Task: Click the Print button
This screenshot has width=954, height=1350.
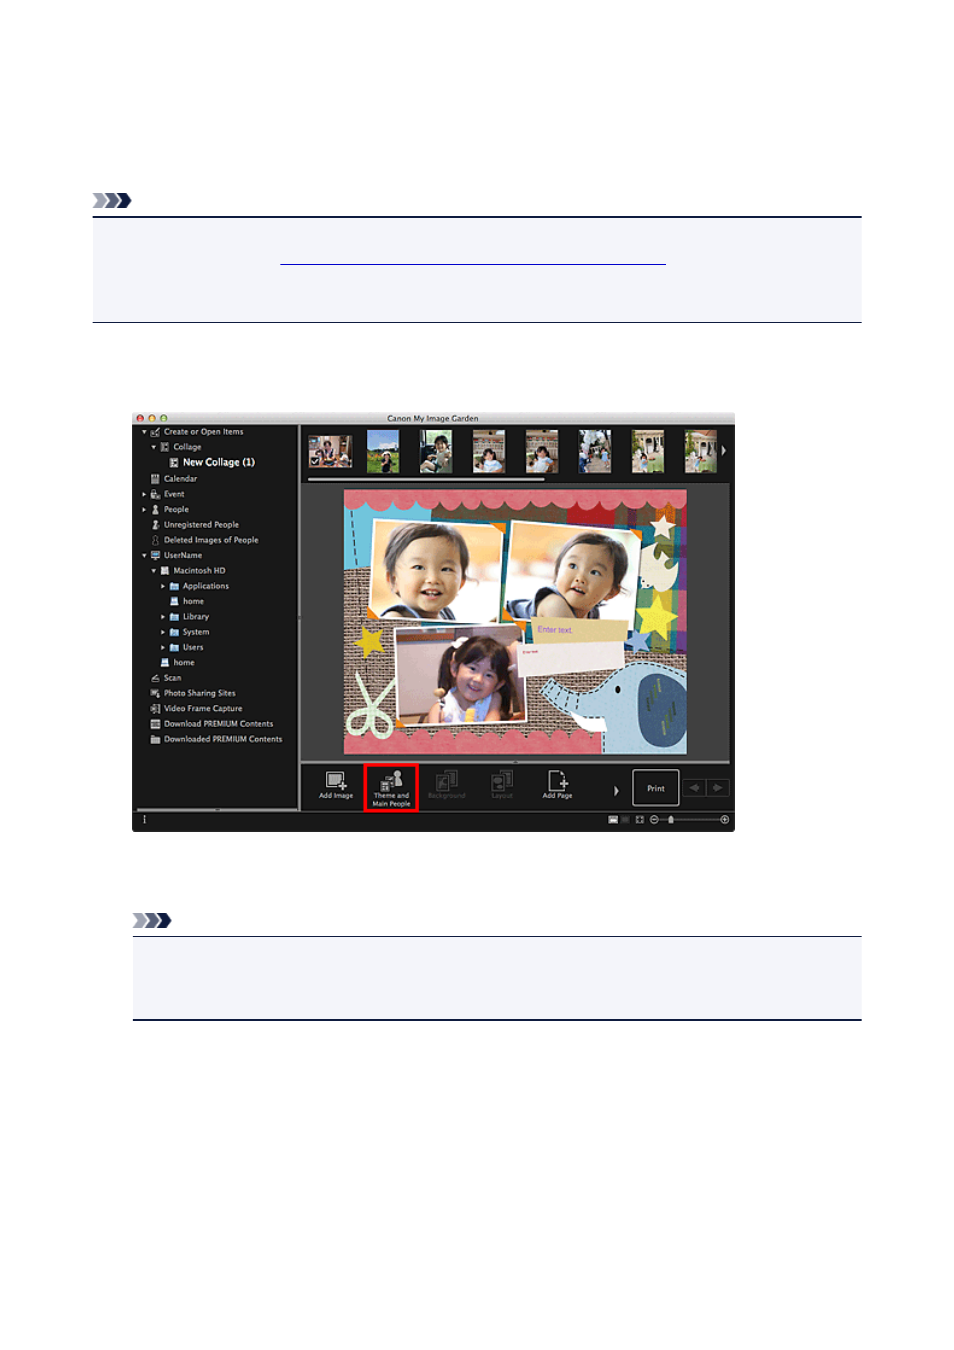Action: click(x=656, y=788)
